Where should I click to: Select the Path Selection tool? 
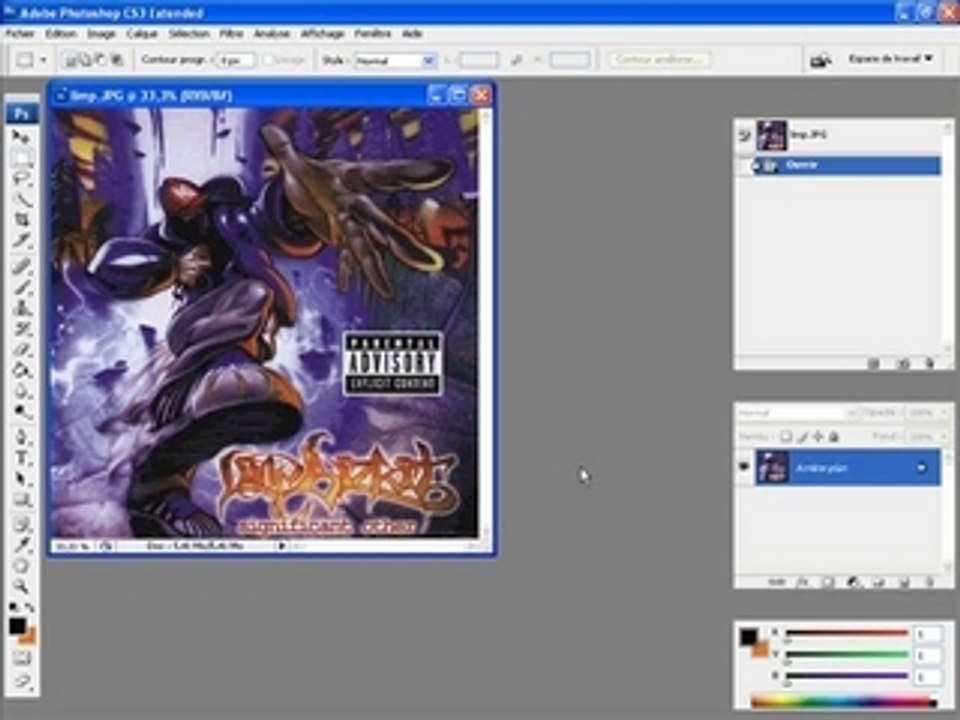tap(22, 479)
